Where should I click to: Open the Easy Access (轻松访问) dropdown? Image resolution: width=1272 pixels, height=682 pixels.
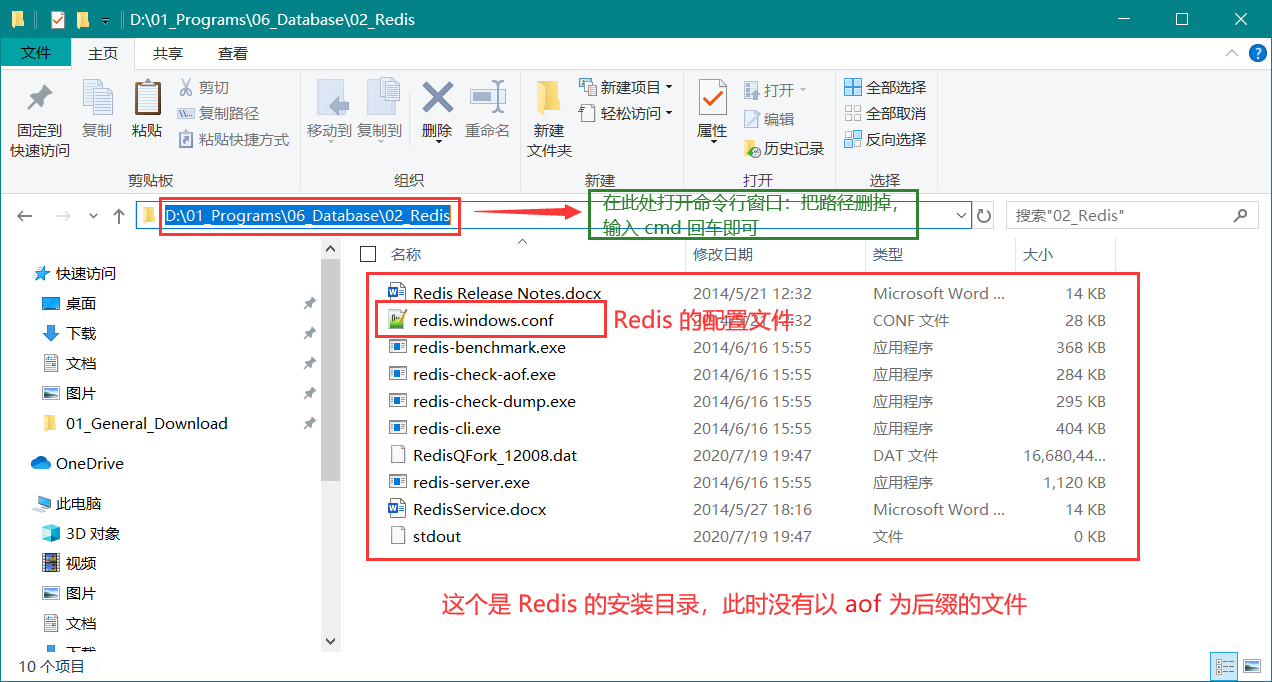[626, 114]
